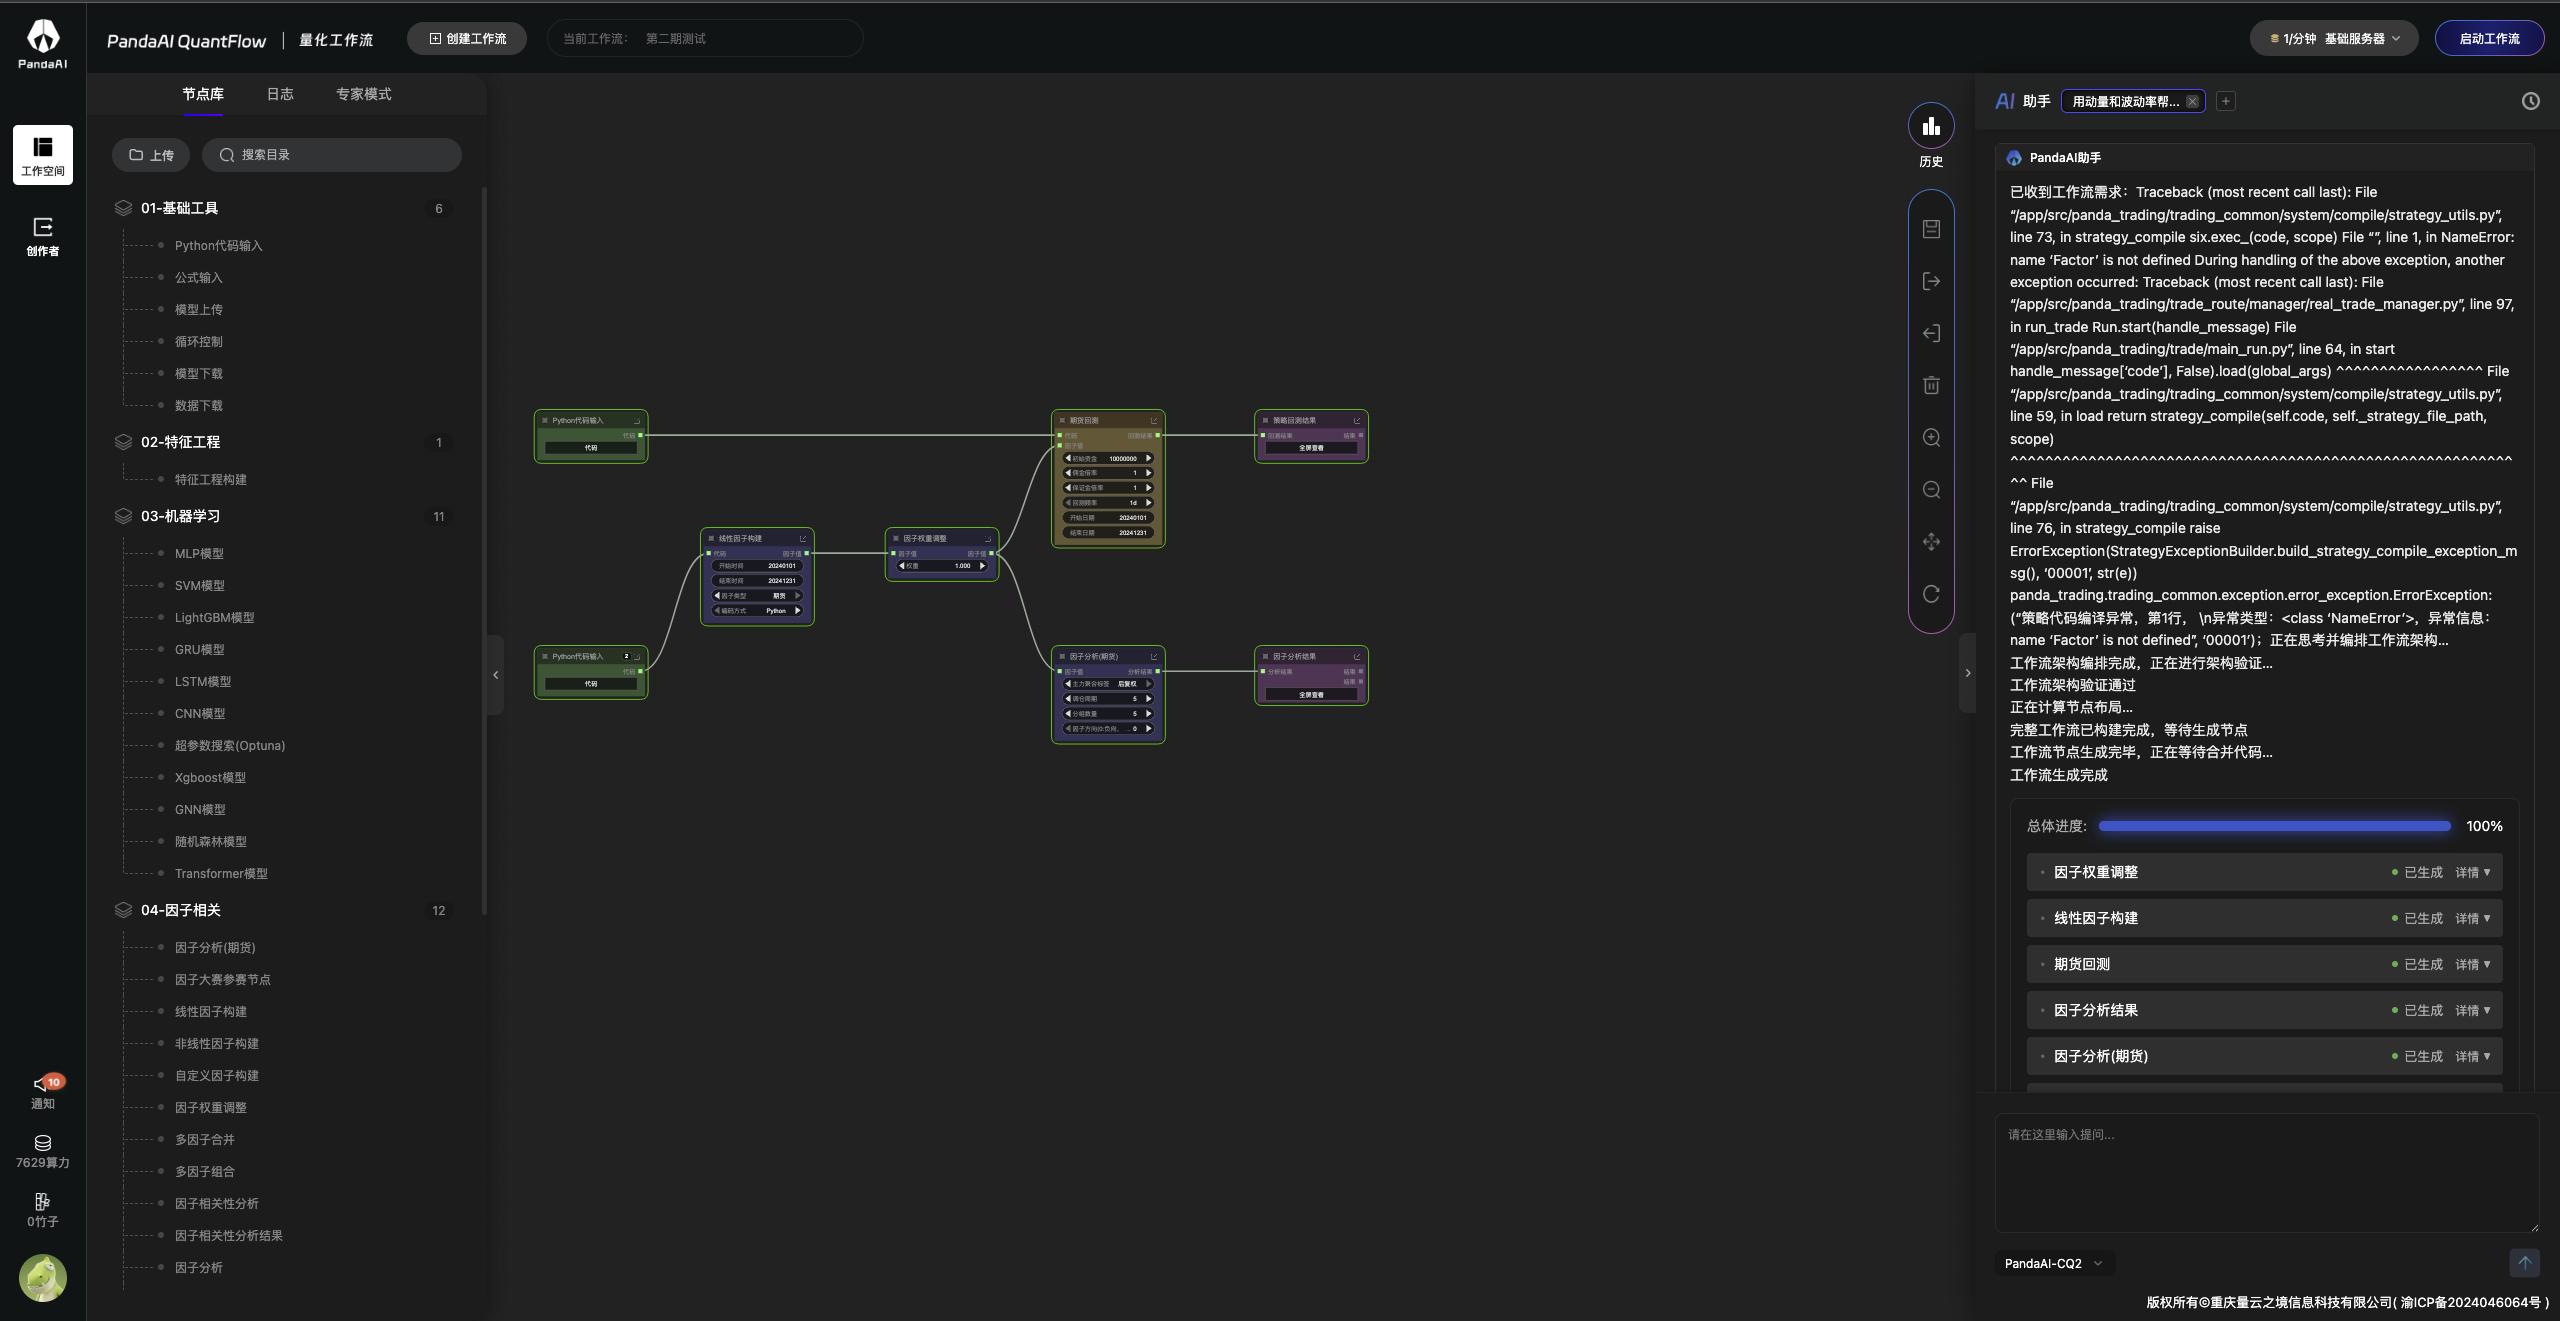Click the 创建工作流 button
The height and width of the screenshot is (1321, 2560).
coord(467,39)
